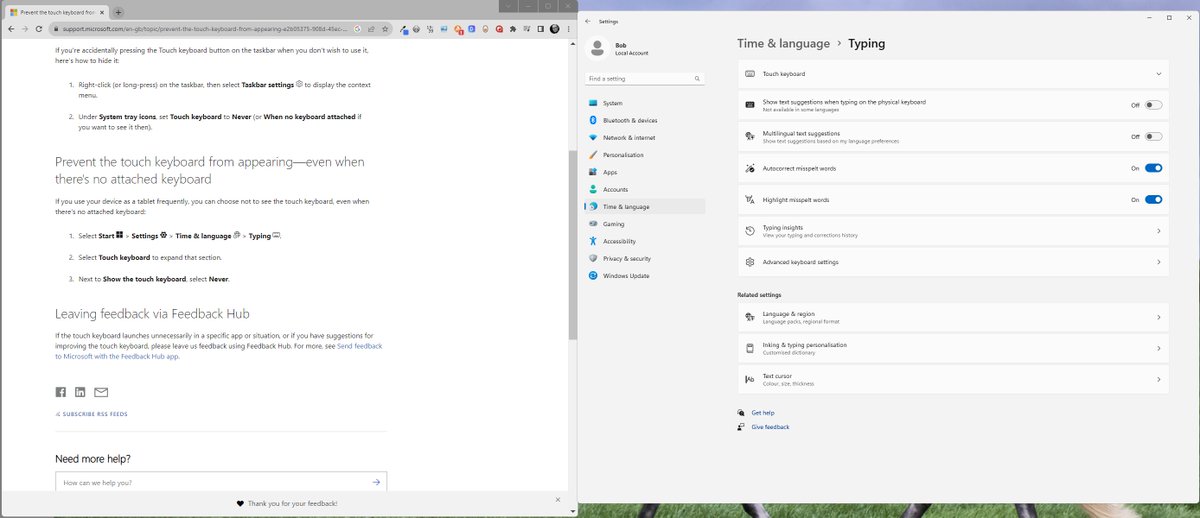The width and height of the screenshot is (1200, 518).
Task: Go back in the Chrome browser
Action: [10, 29]
